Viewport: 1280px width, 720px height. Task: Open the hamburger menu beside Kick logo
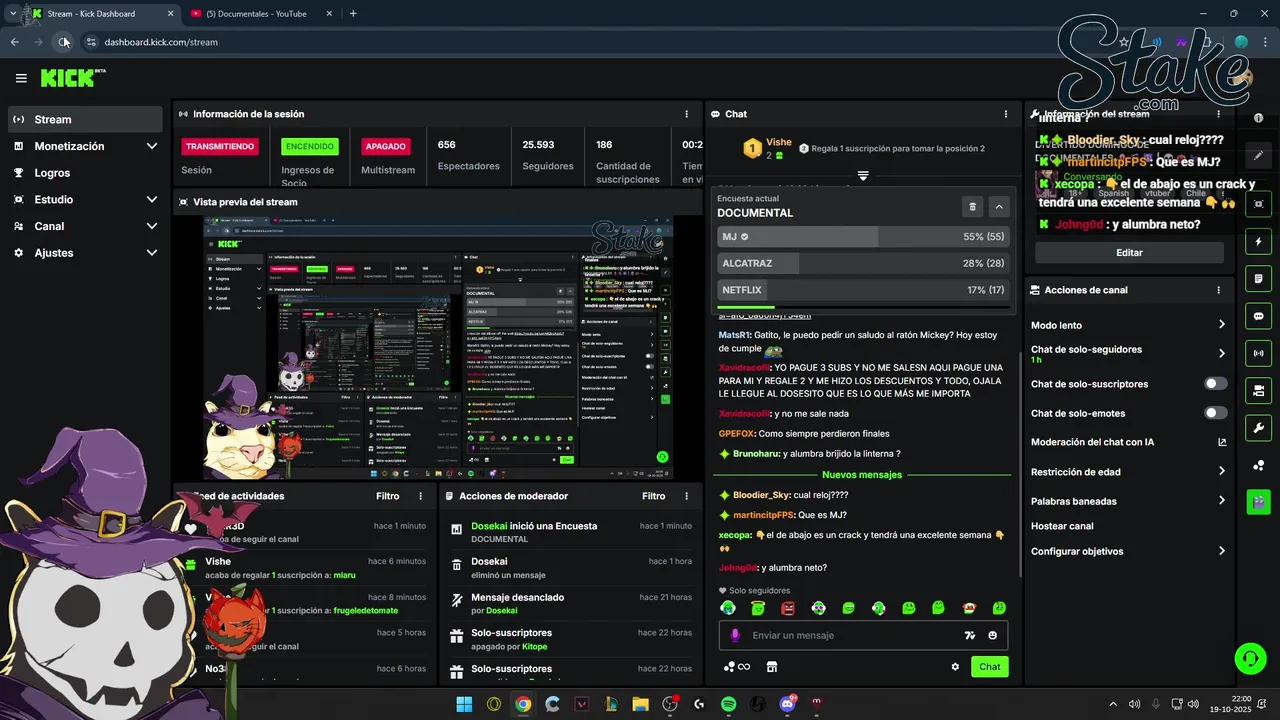21,78
